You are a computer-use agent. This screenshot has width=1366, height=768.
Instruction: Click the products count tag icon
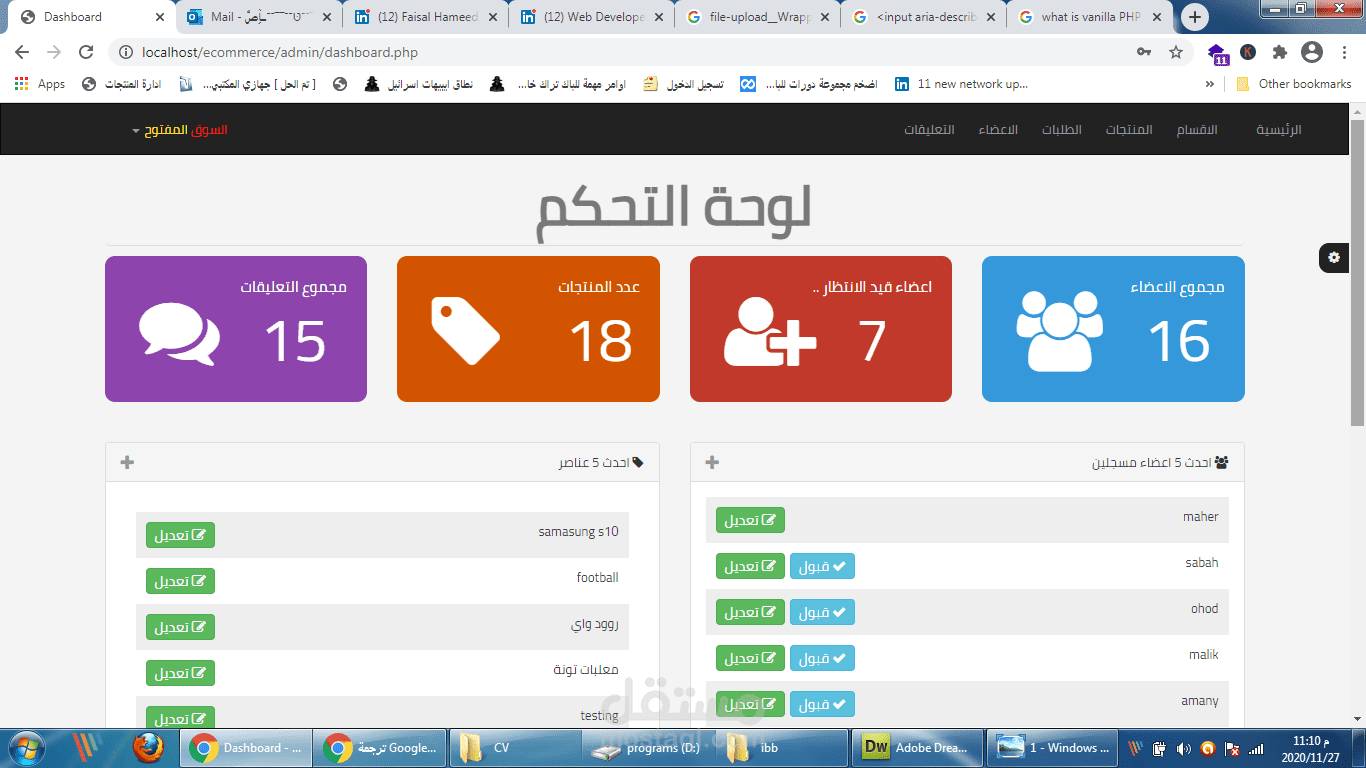pos(465,330)
